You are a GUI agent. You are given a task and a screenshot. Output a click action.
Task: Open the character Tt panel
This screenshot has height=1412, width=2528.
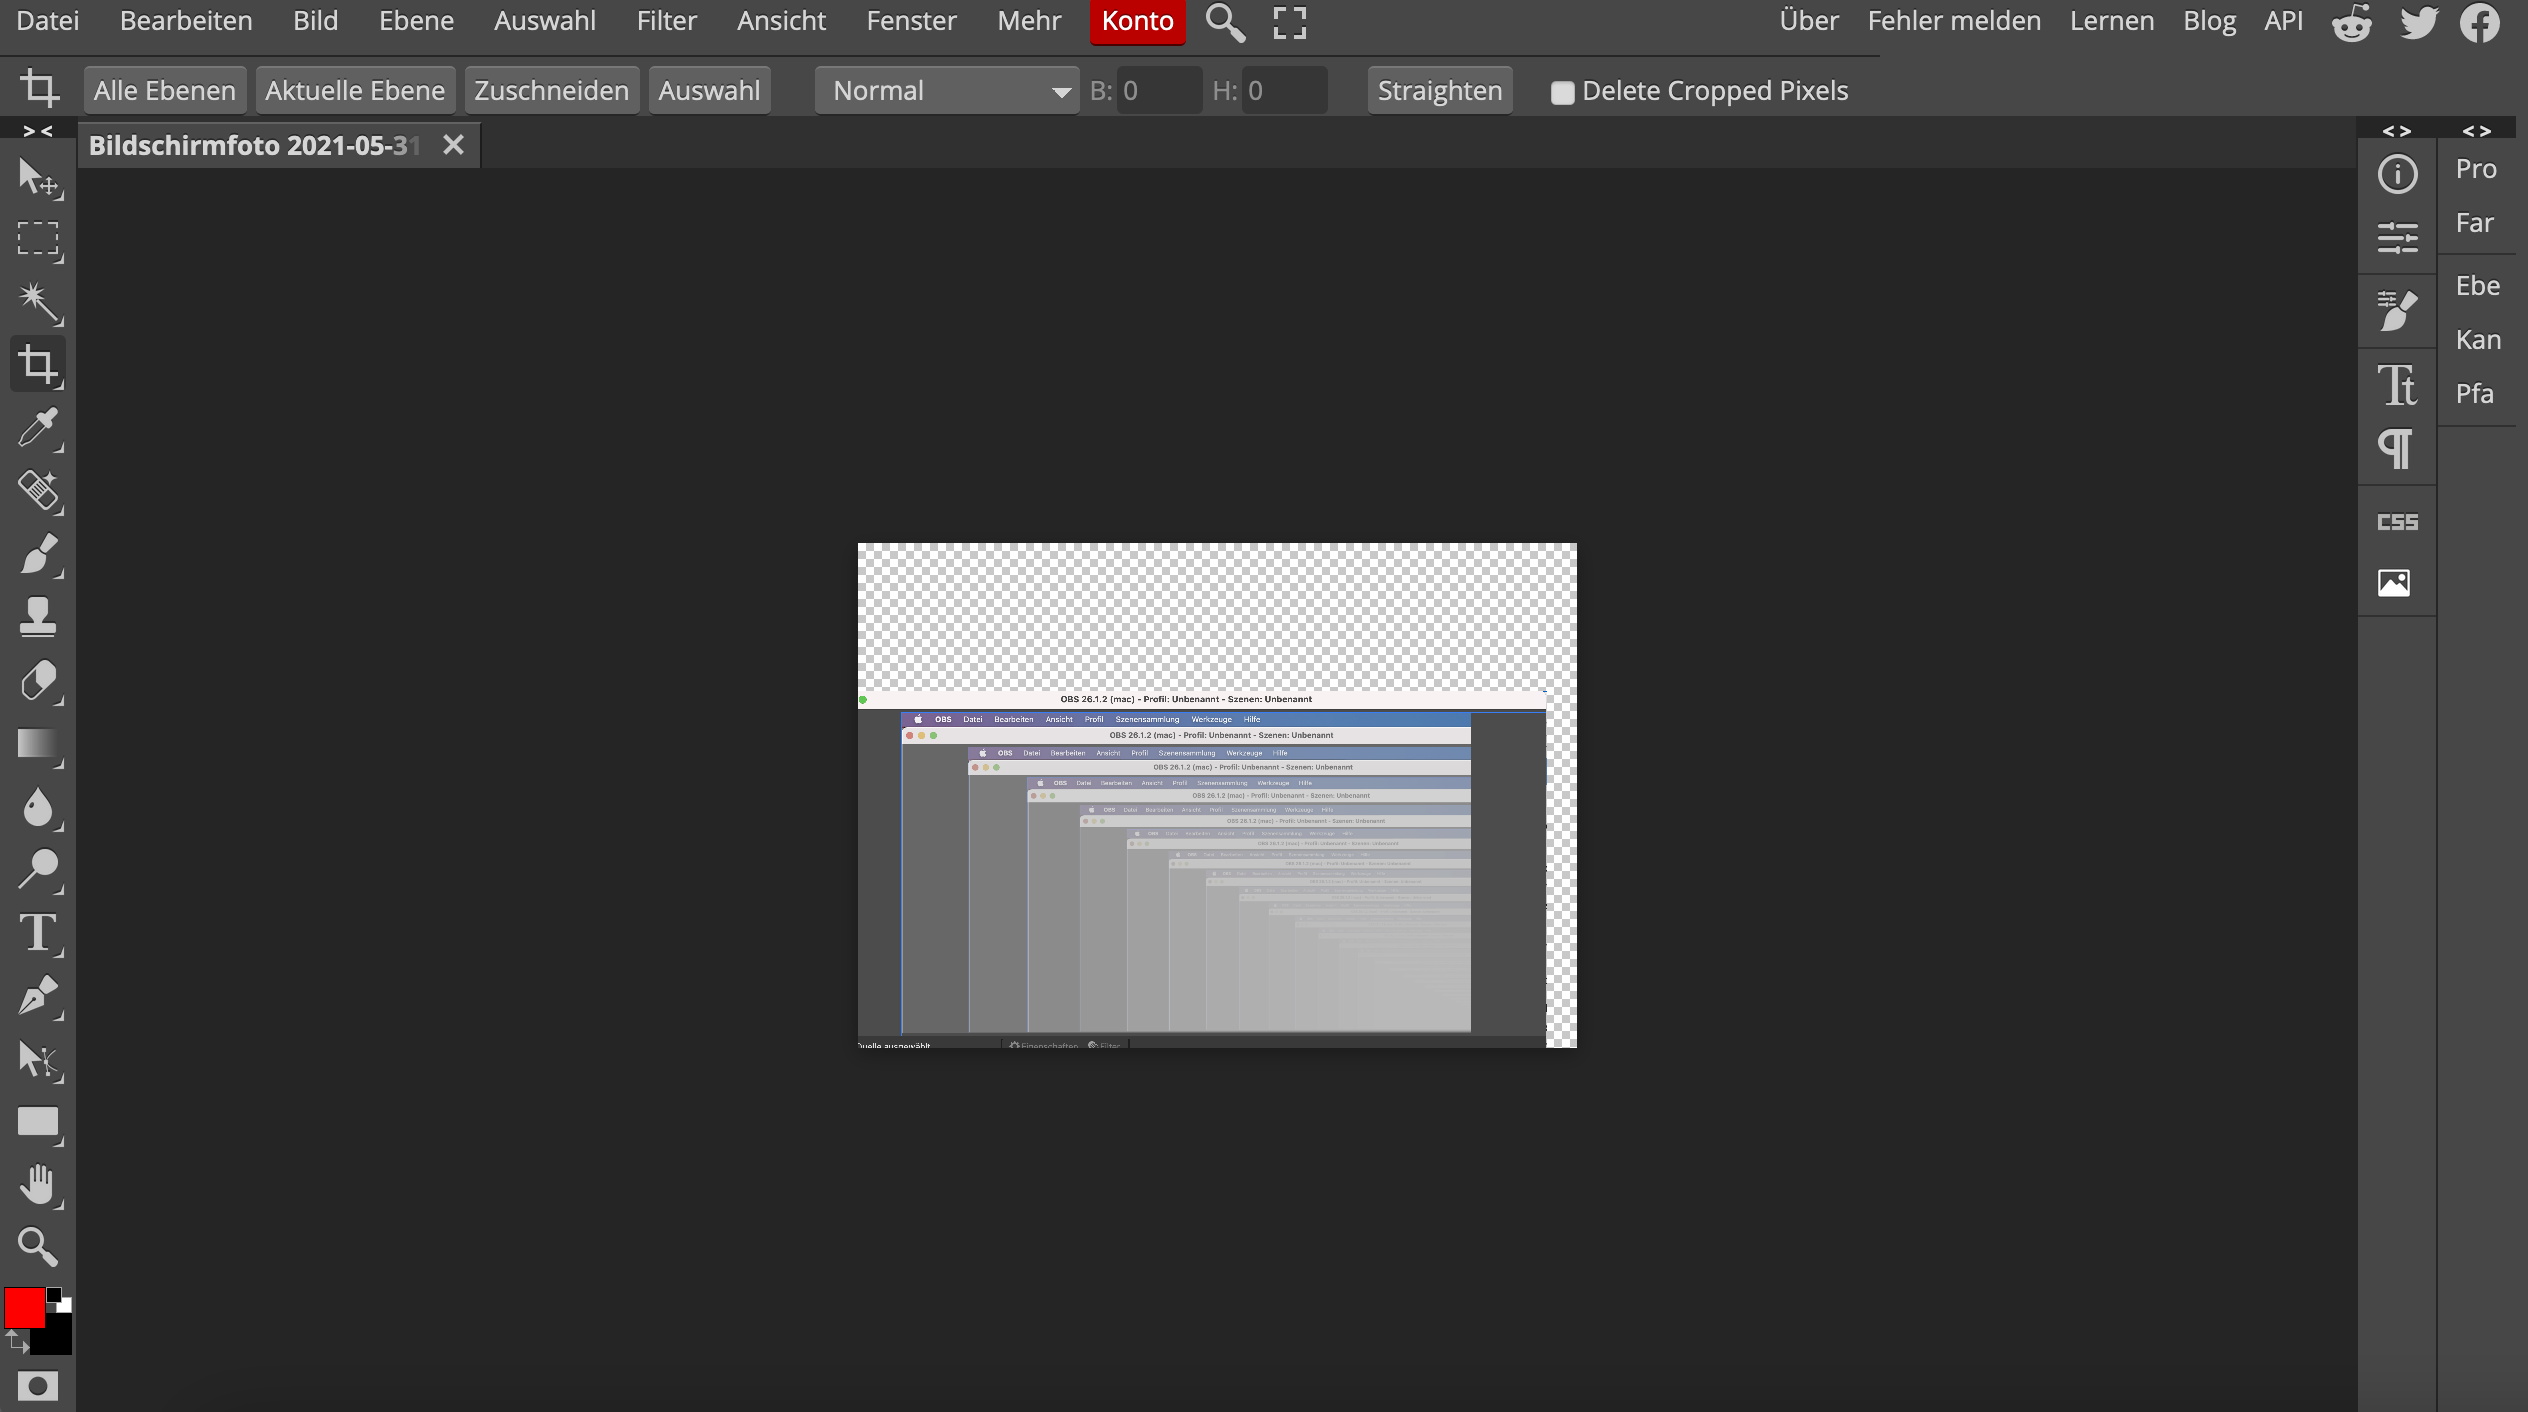point(2397,385)
